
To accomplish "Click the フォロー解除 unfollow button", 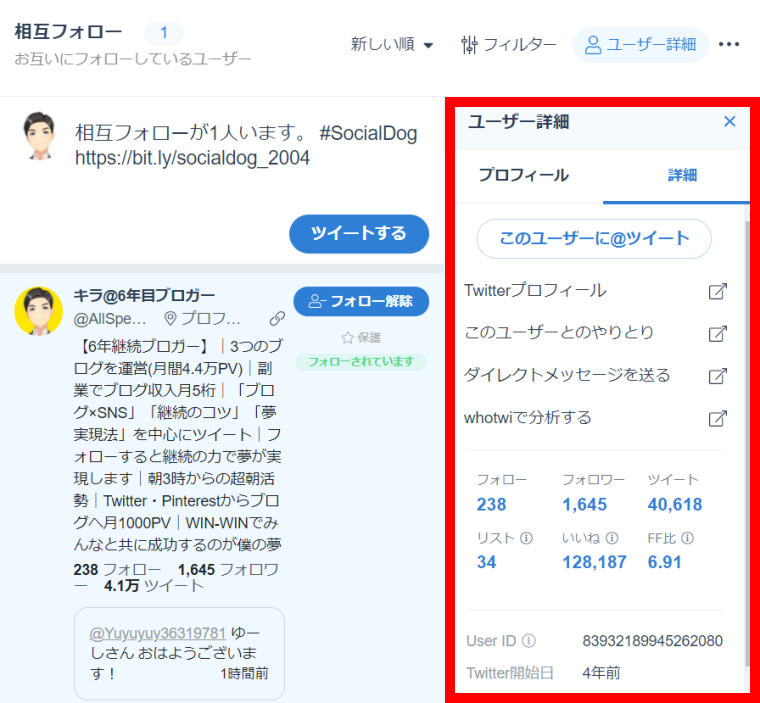I will (360, 301).
